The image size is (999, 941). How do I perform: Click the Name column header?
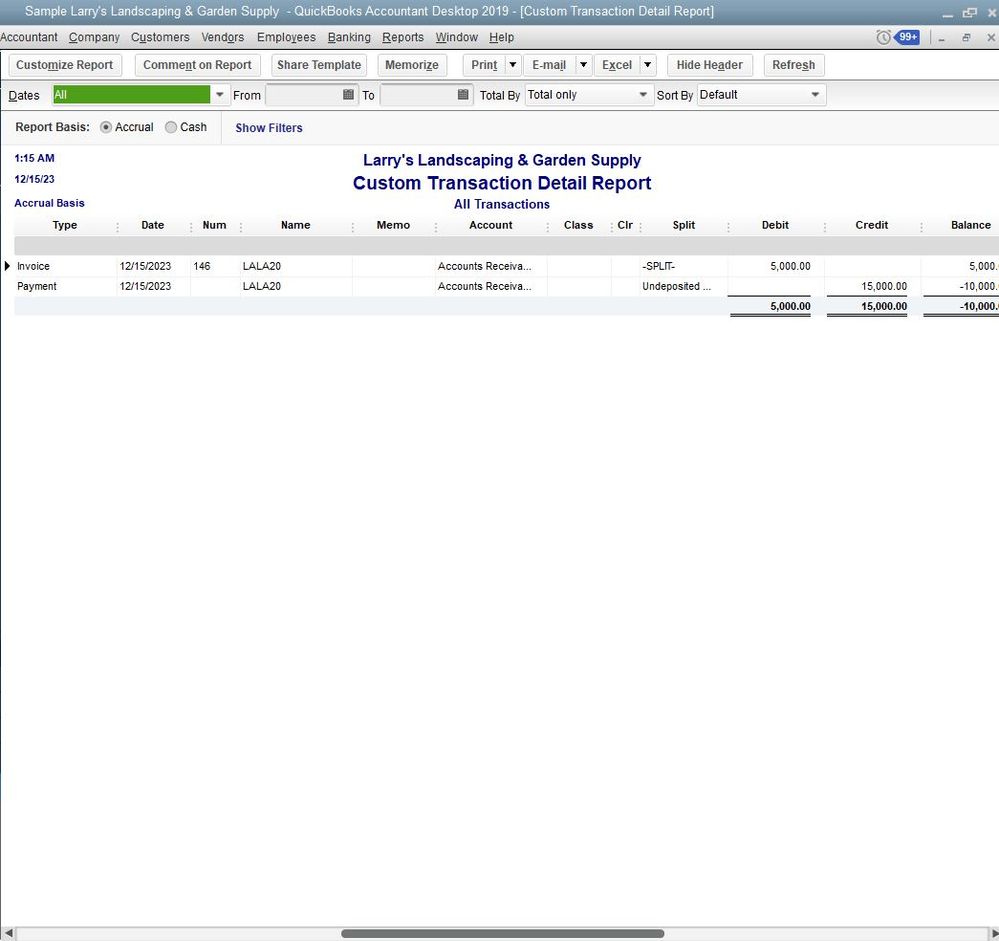pos(296,225)
